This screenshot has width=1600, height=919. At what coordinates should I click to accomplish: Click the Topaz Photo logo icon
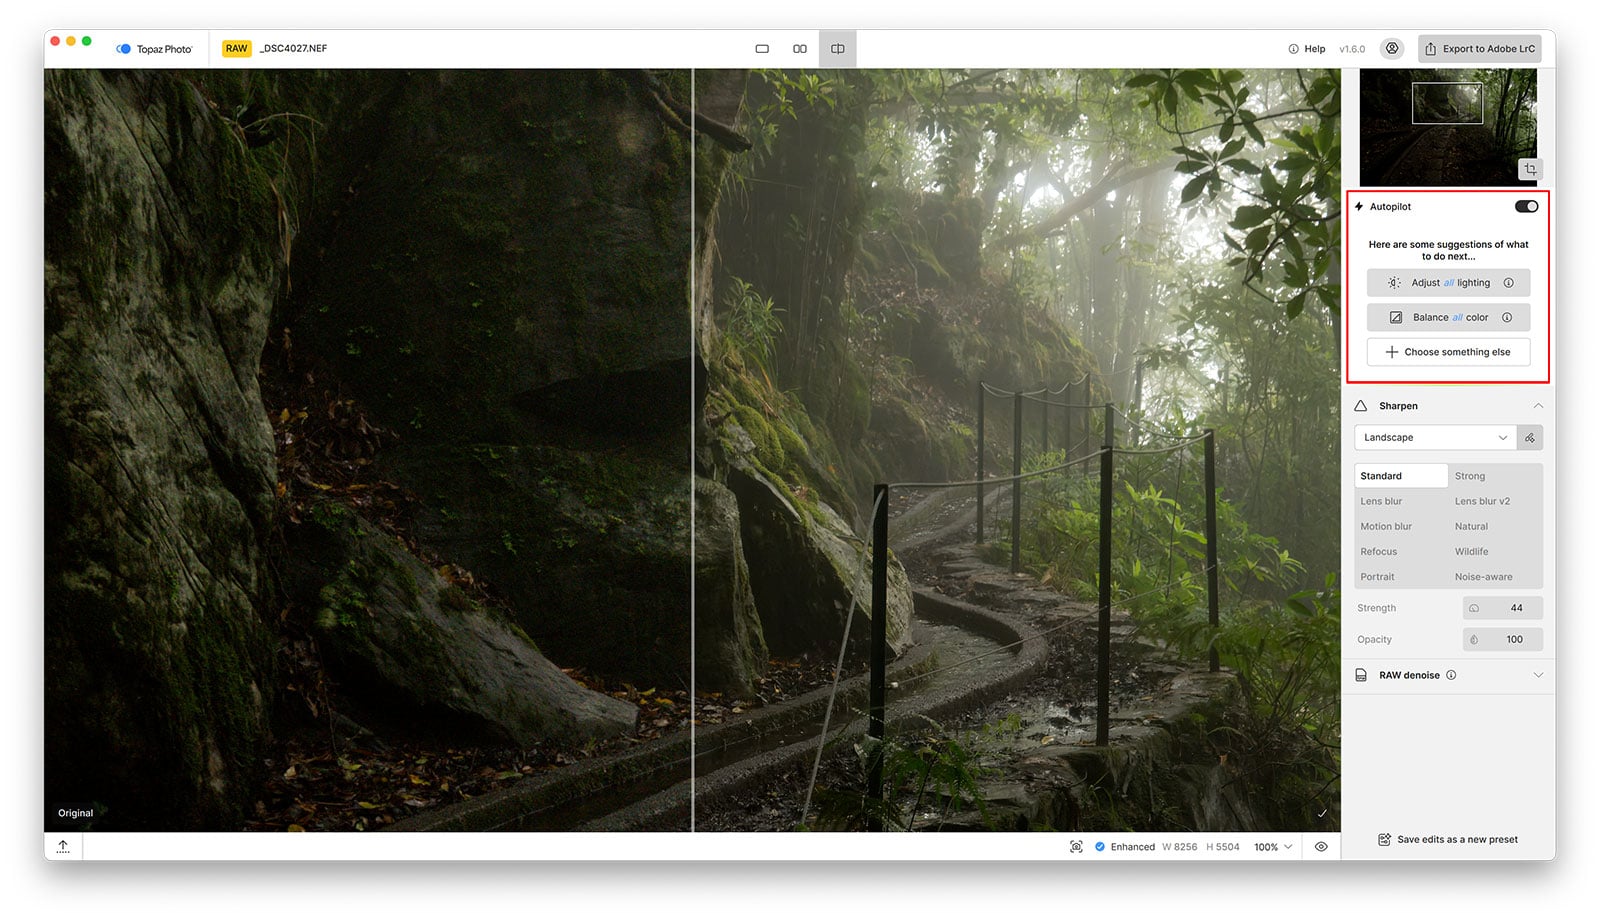[x=124, y=48]
